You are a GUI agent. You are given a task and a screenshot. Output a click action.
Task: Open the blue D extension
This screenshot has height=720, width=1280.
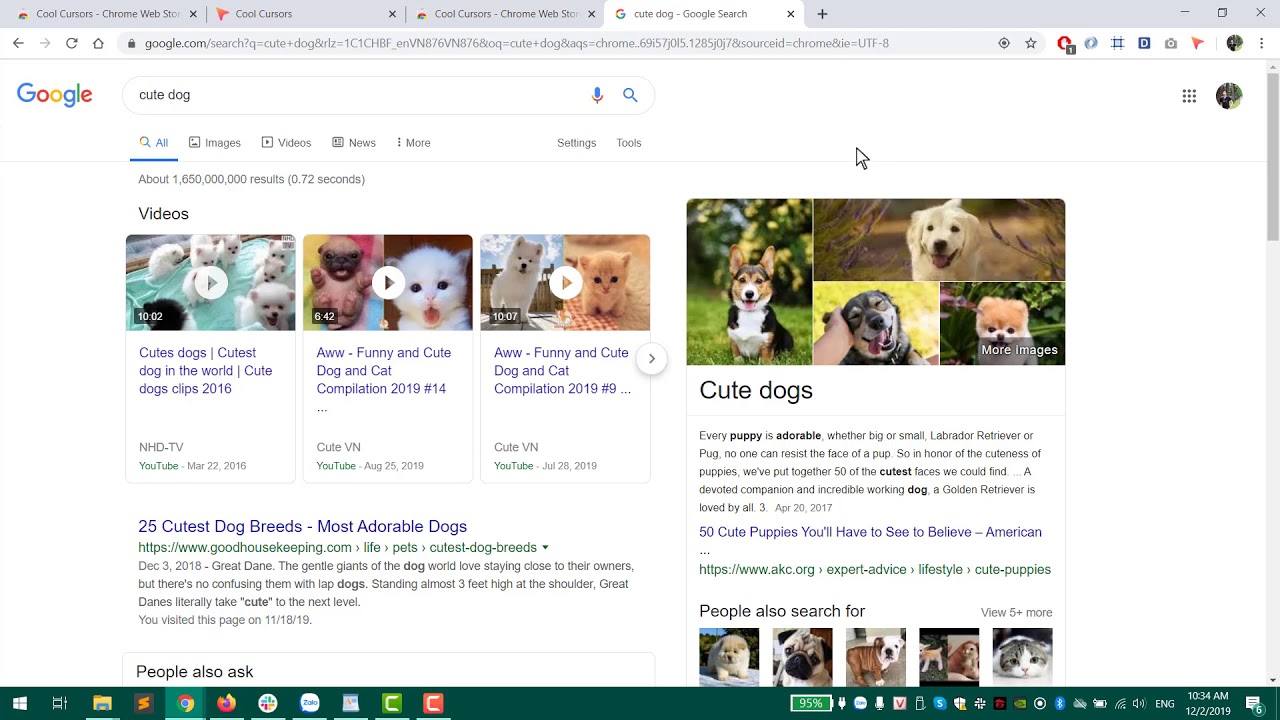click(x=1144, y=43)
